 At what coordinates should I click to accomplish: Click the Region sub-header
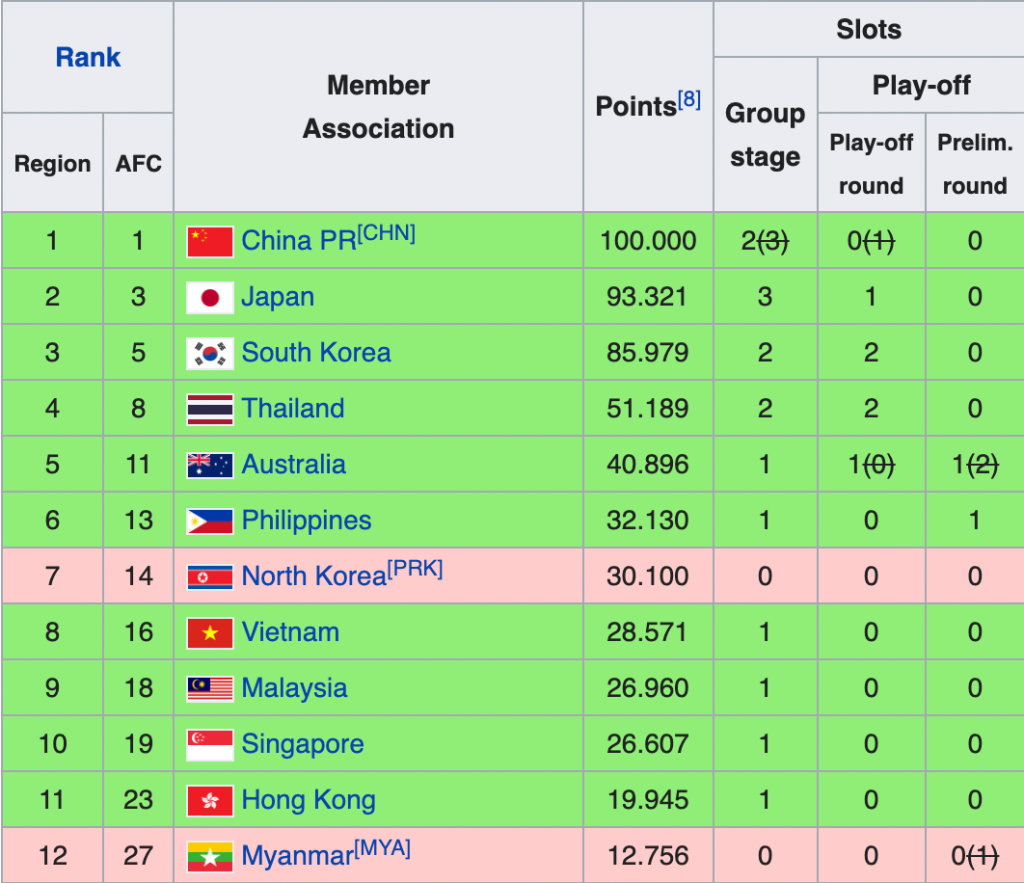pos(52,163)
